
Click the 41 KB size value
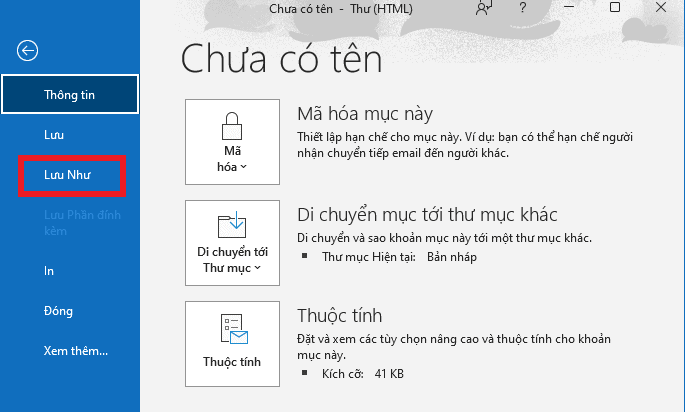(389, 374)
